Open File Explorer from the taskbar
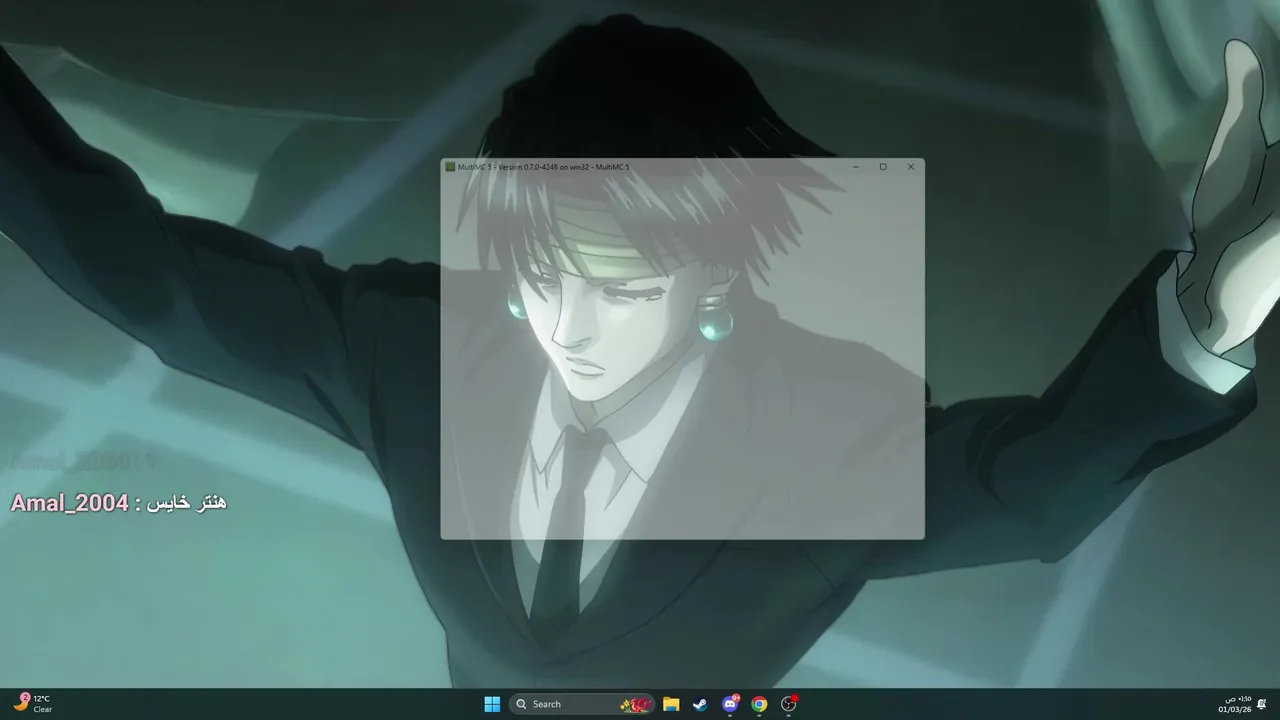The width and height of the screenshot is (1280, 720). (671, 704)
